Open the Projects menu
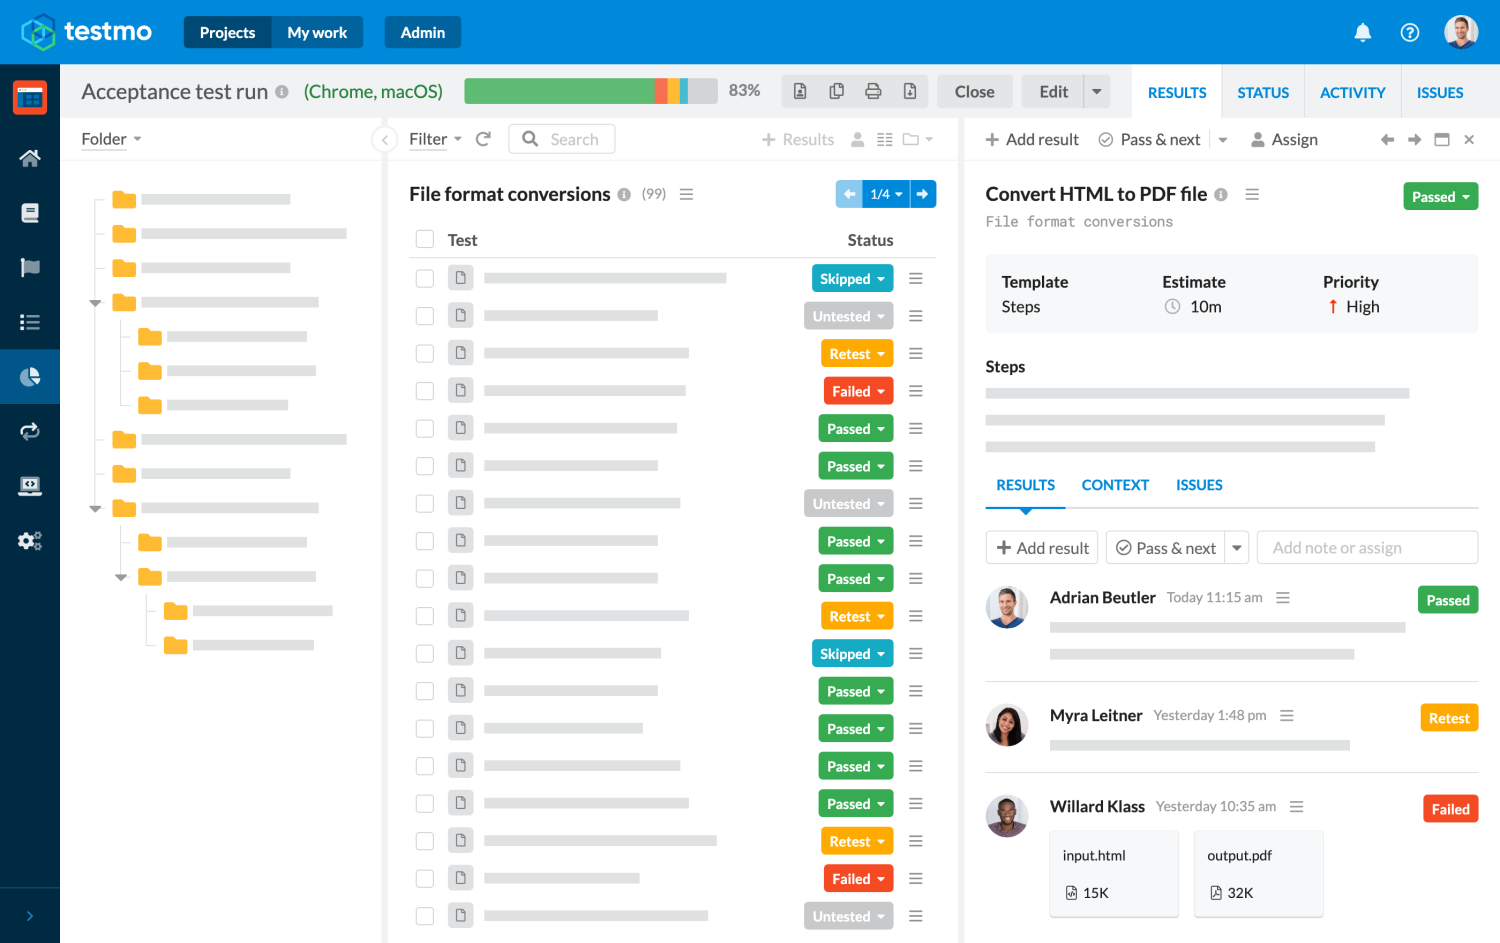 click(x=227, y=32)
